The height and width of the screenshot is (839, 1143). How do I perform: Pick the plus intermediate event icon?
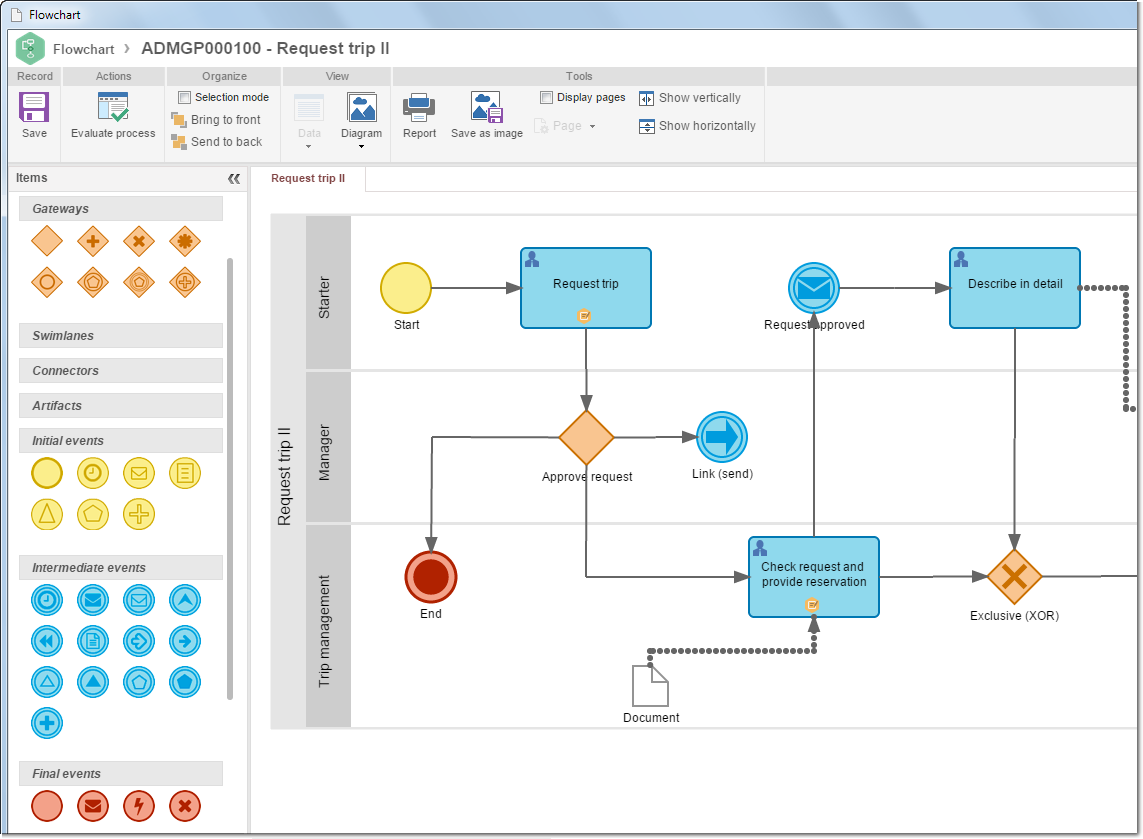47,723
